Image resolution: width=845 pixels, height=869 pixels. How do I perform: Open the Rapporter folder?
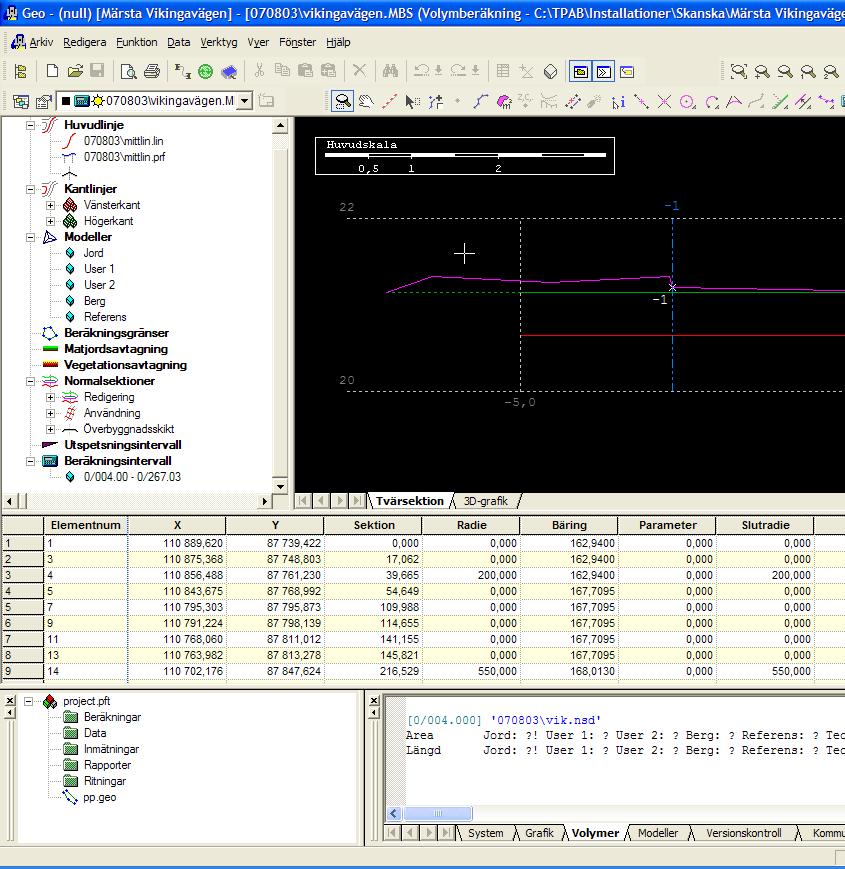coord(107,765)
